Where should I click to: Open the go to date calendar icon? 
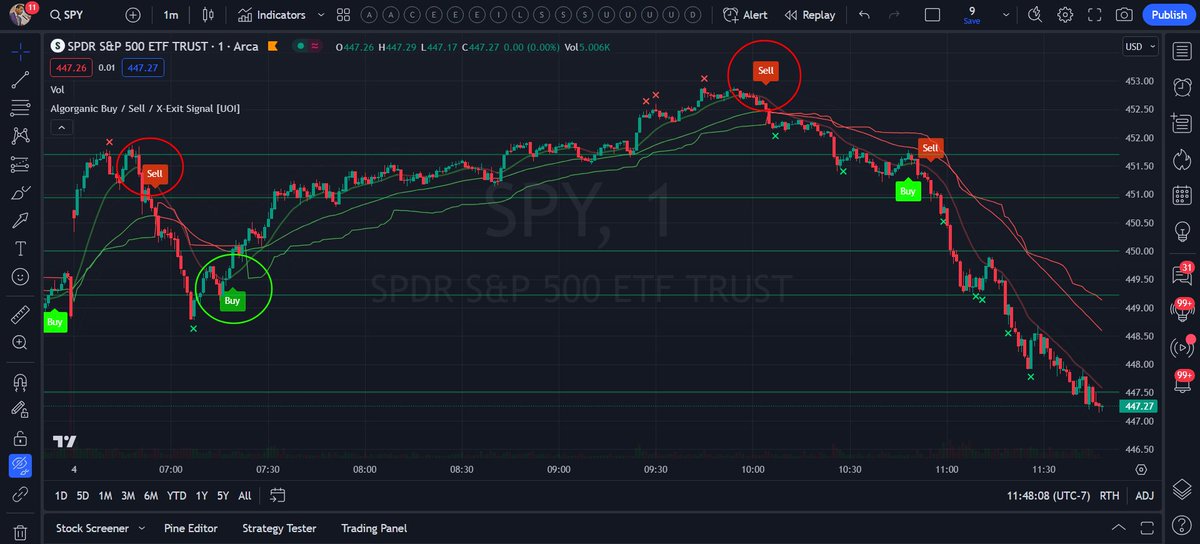click(278, 496)
